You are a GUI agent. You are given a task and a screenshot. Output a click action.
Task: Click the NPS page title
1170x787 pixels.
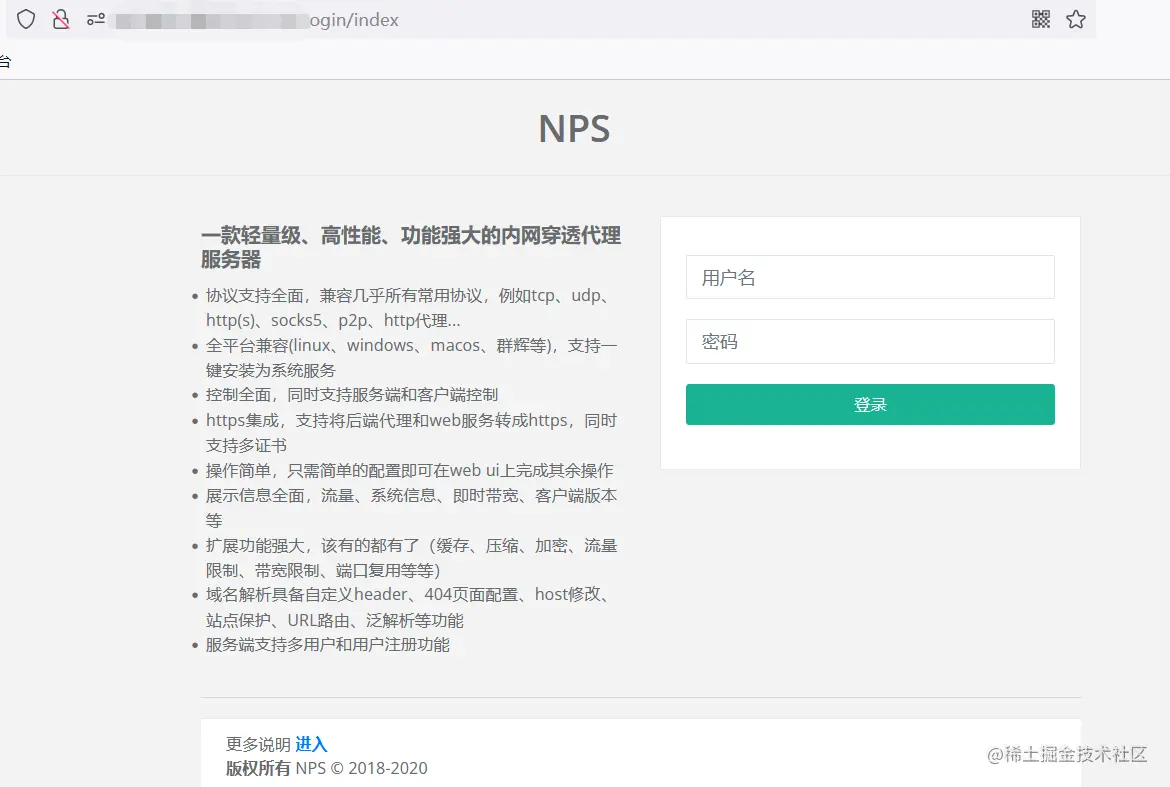[x=575, y=128]
